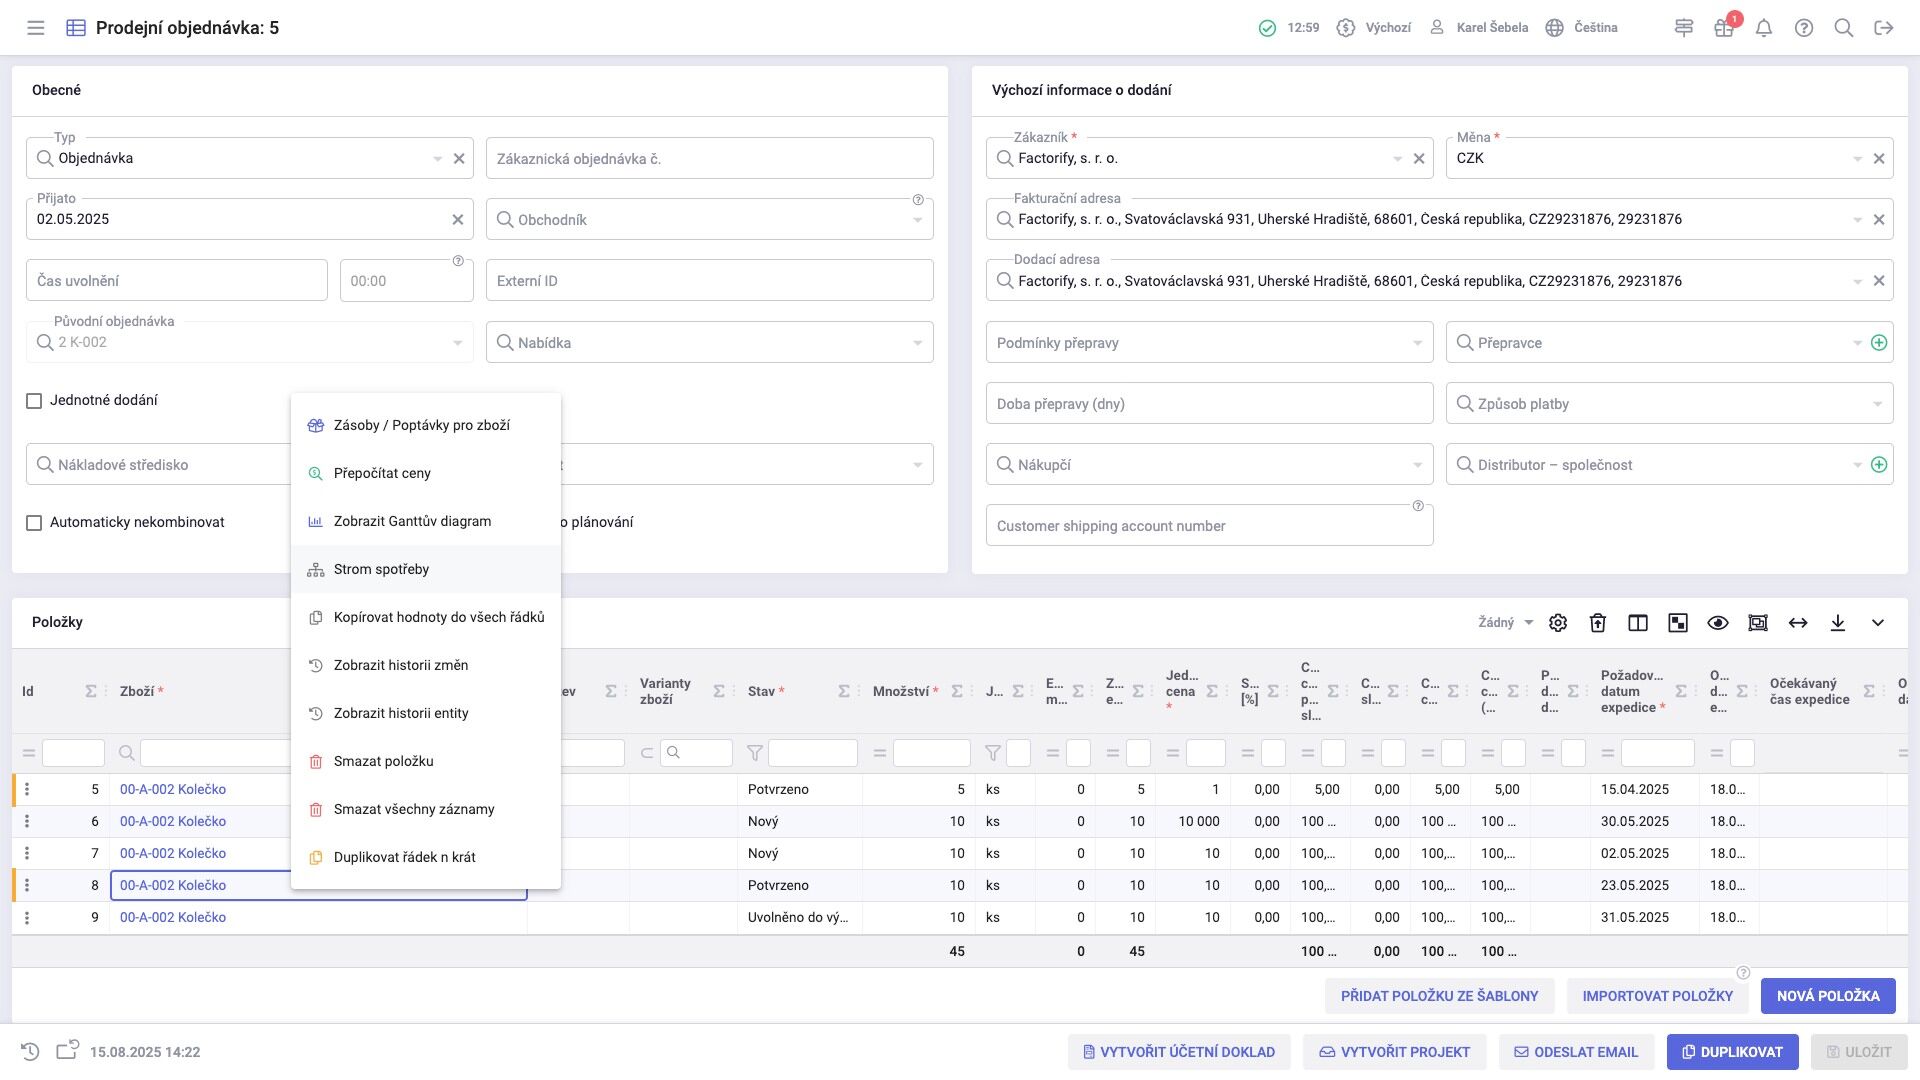1920x1080 pixels.
Task: Click the download icon in Položky toolbar
Action: tap(1838, 623)
